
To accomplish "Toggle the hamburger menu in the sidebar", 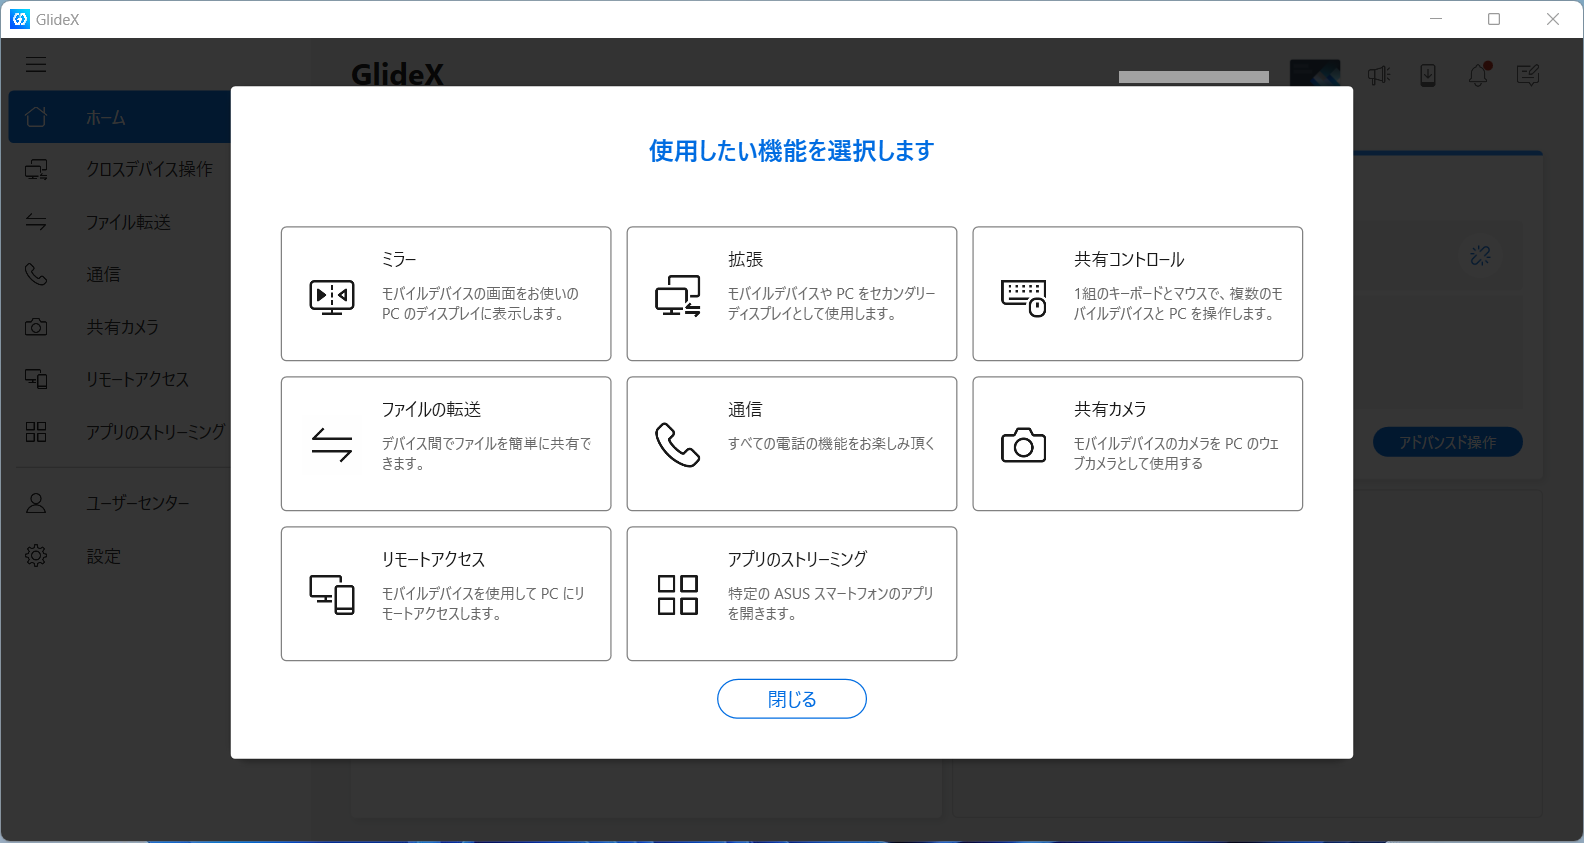I will pyautogui.click(x=36, y=65).
